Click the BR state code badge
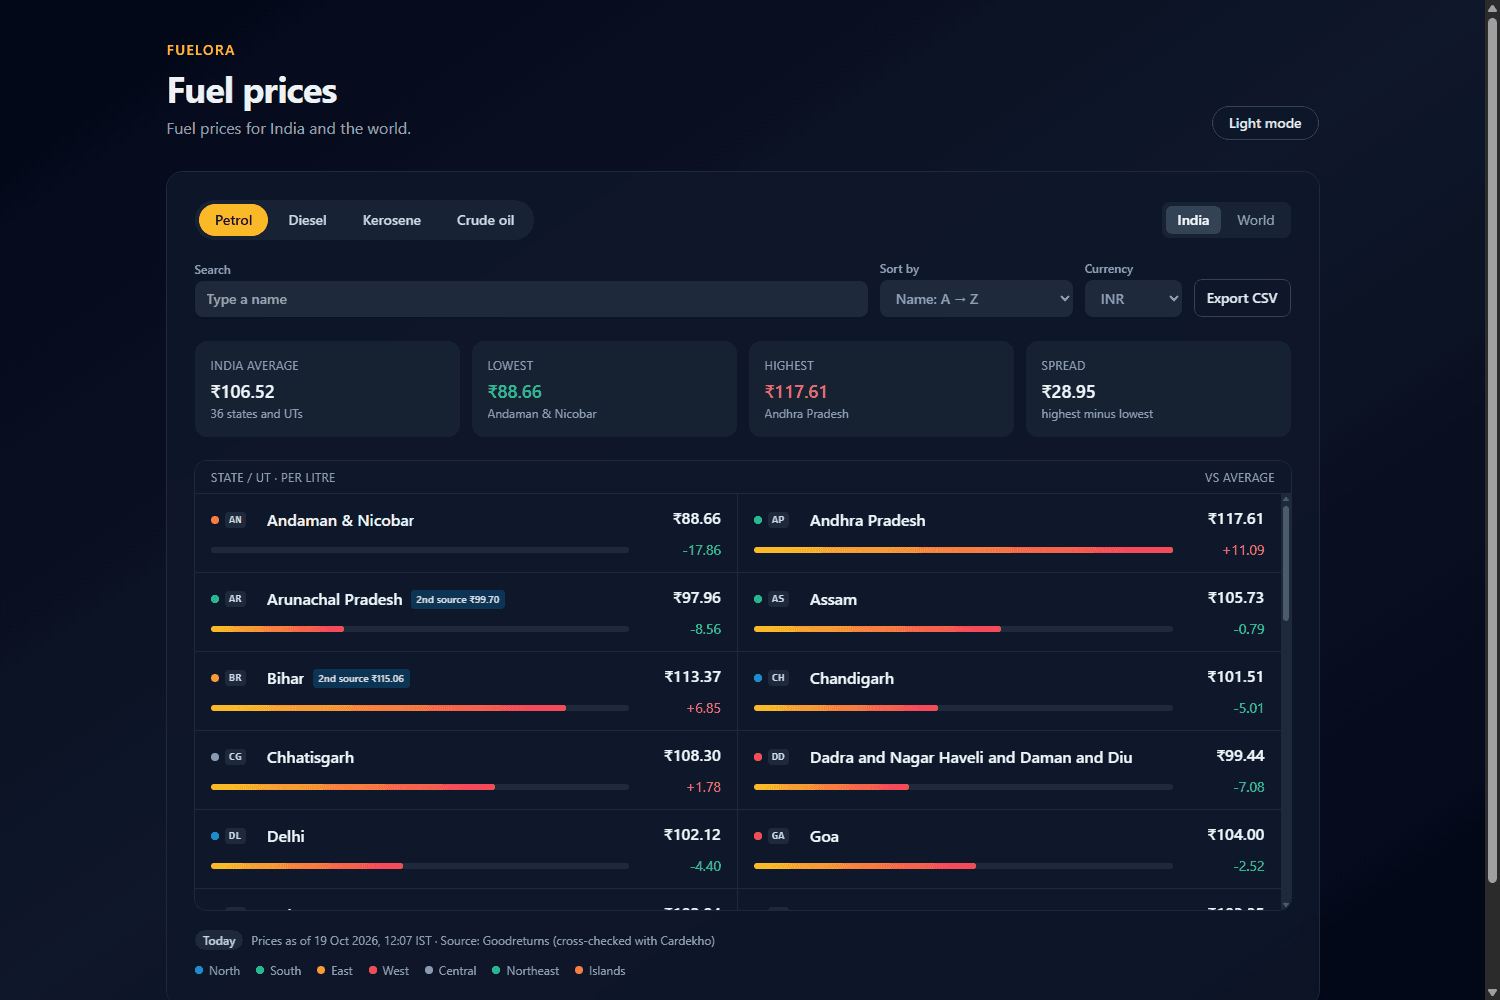 tap(235, 678)
